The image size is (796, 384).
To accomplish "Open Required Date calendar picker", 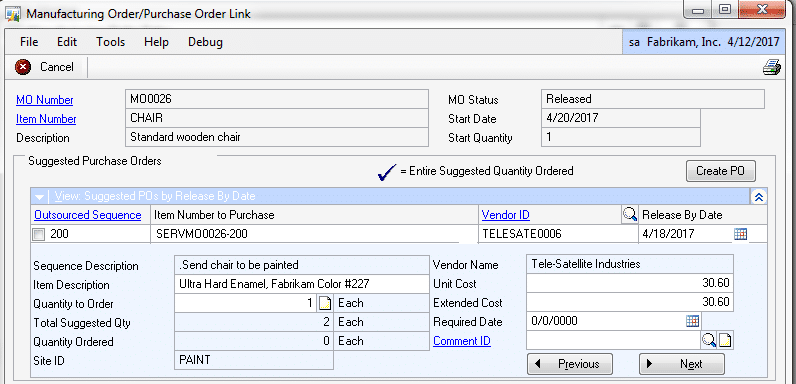I will pyautogui.click(x=692, y=321).
